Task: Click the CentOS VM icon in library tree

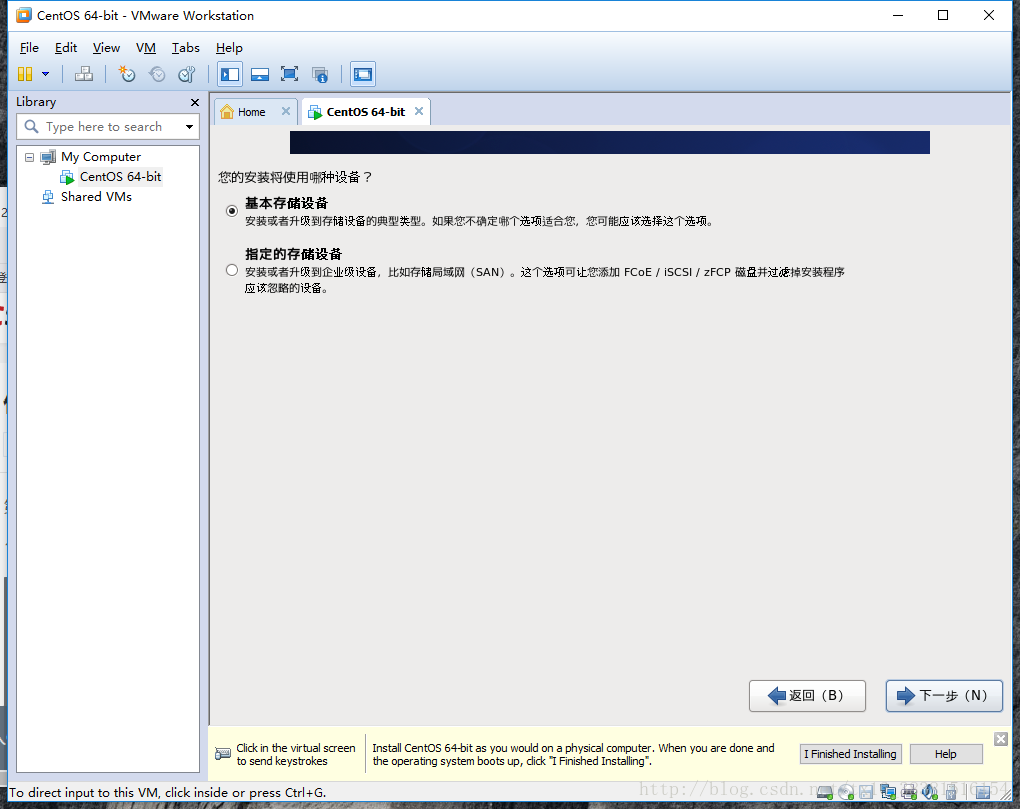Action: 67,177
